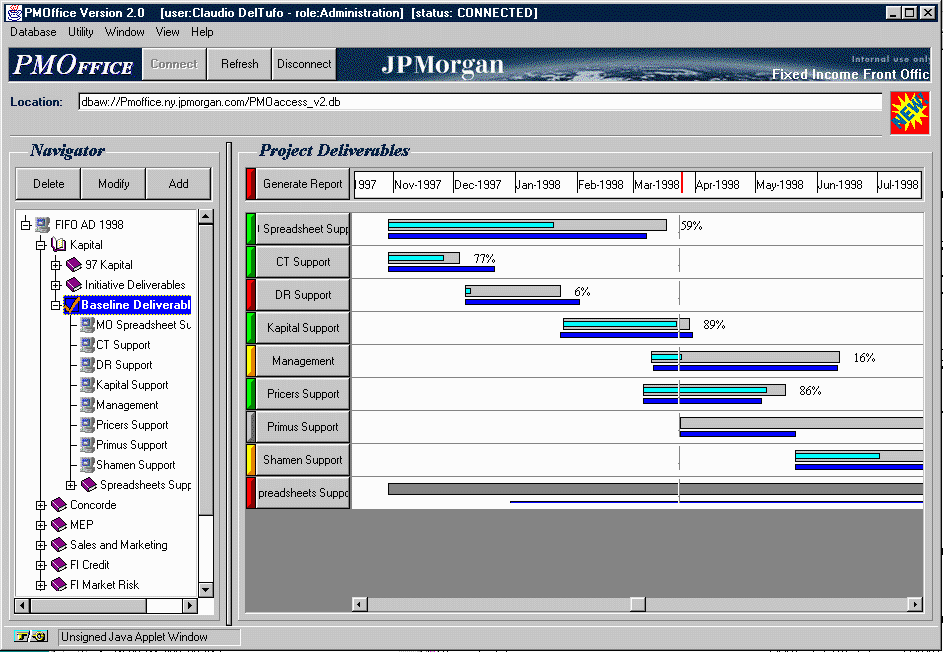Screen dimensions: 943x652
Task: Select the FI Credit book icon
Action: tap(58, 565)
